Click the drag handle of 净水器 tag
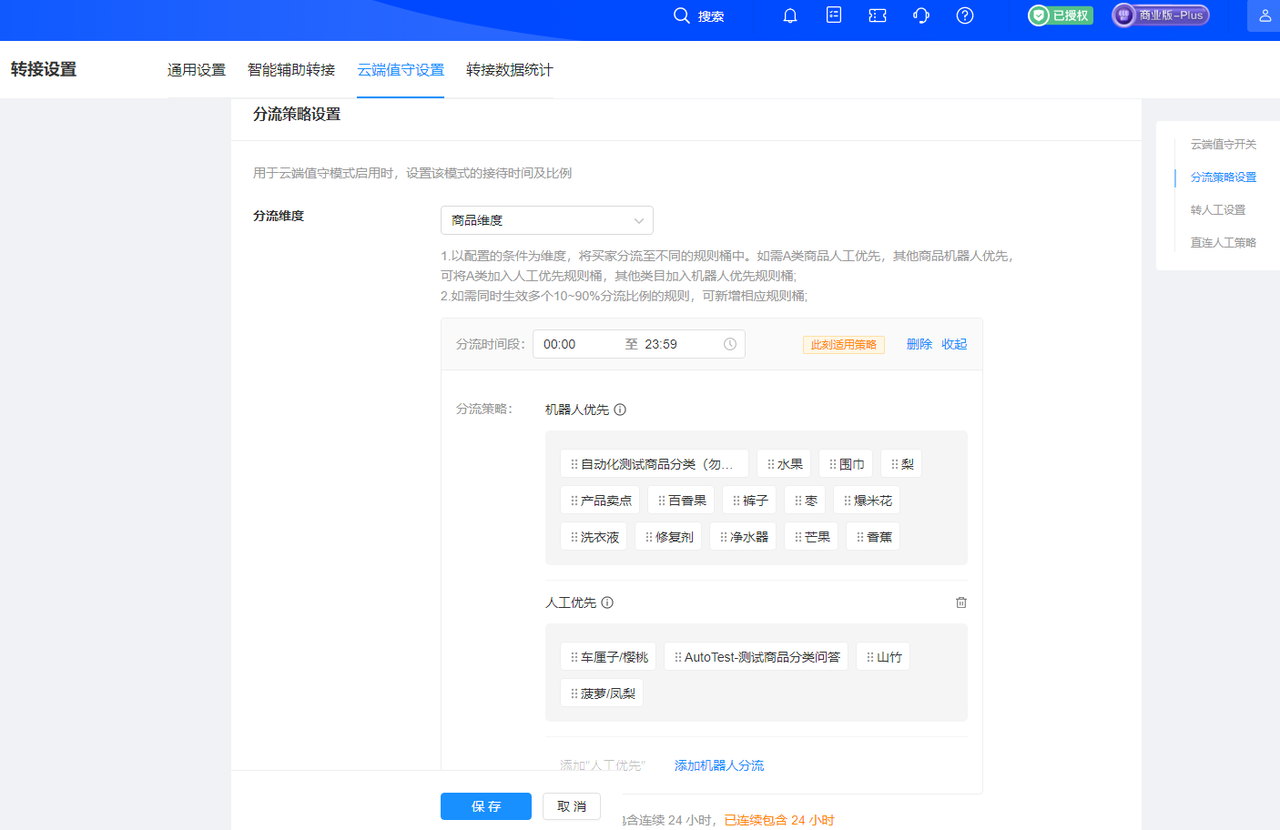 point(724,537)
